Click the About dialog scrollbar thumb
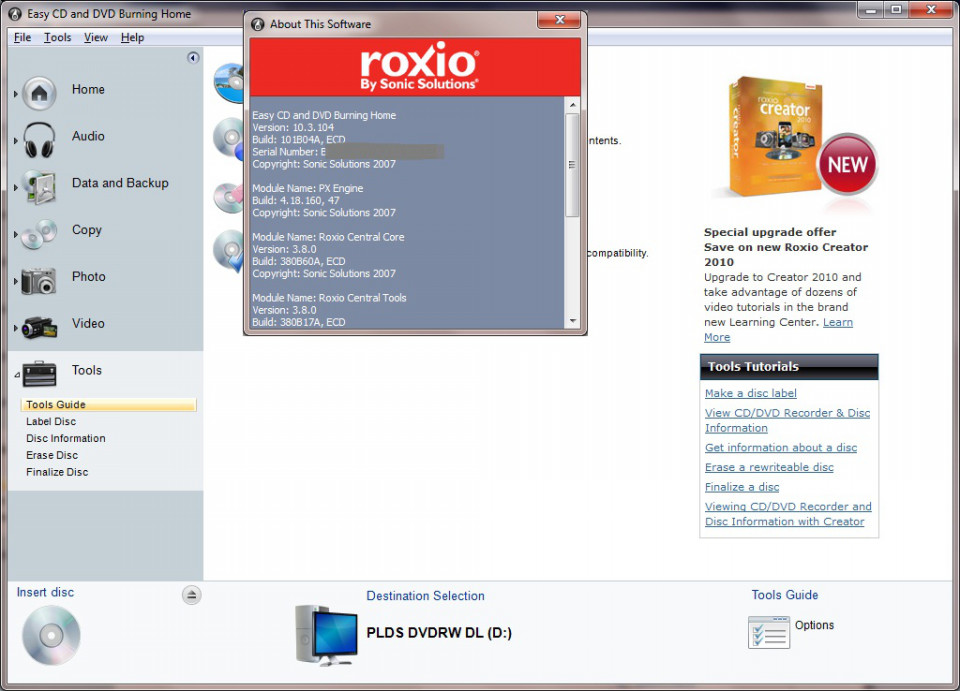The image size is (960, 691). 572,165
